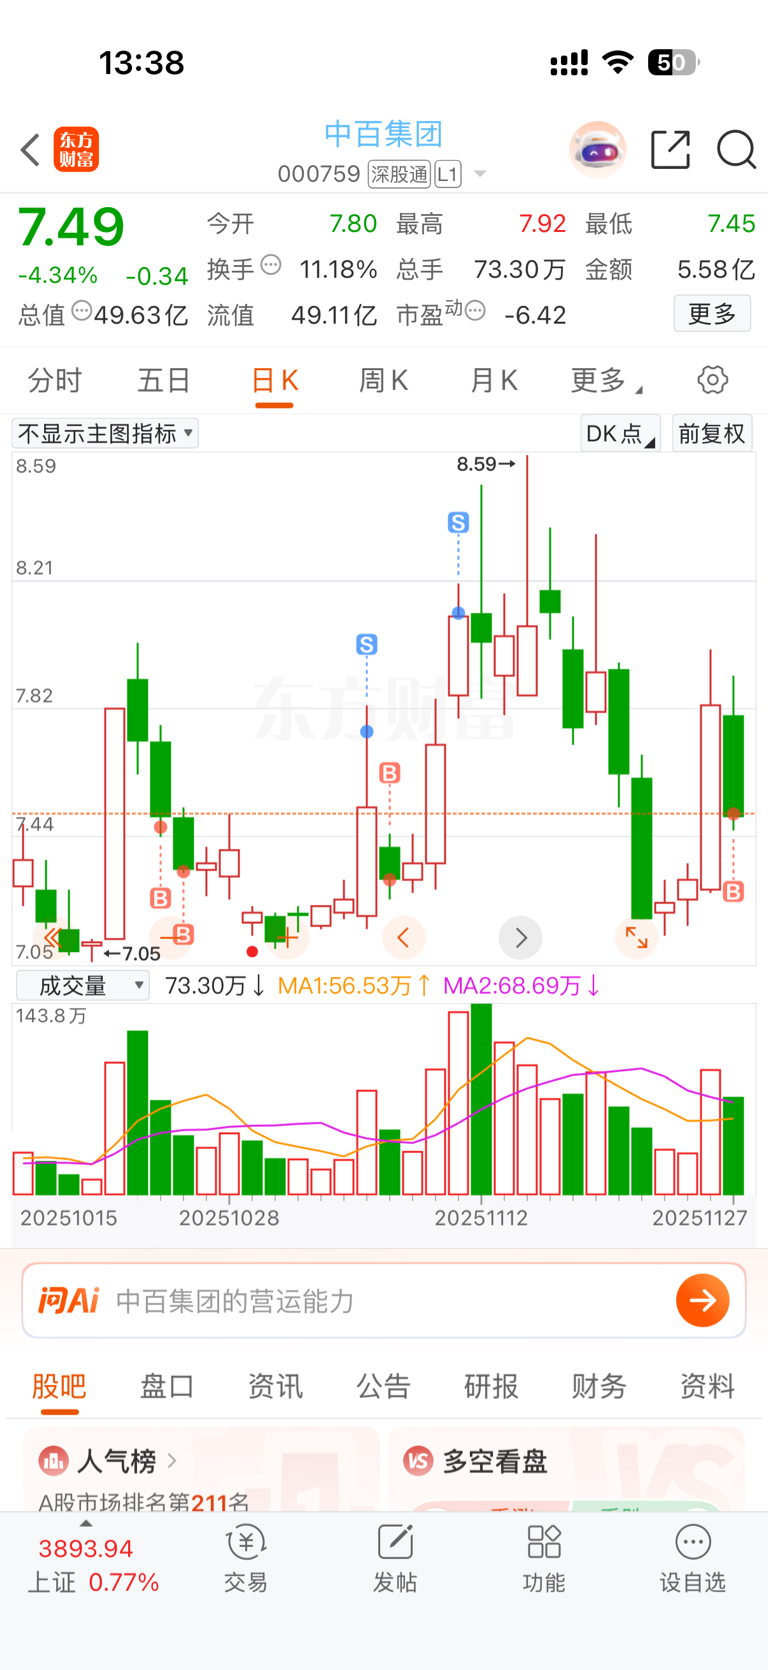Open the AI robot assistant avatar
Viewport: 768px width, 1670px height.
tap(597, 150)
